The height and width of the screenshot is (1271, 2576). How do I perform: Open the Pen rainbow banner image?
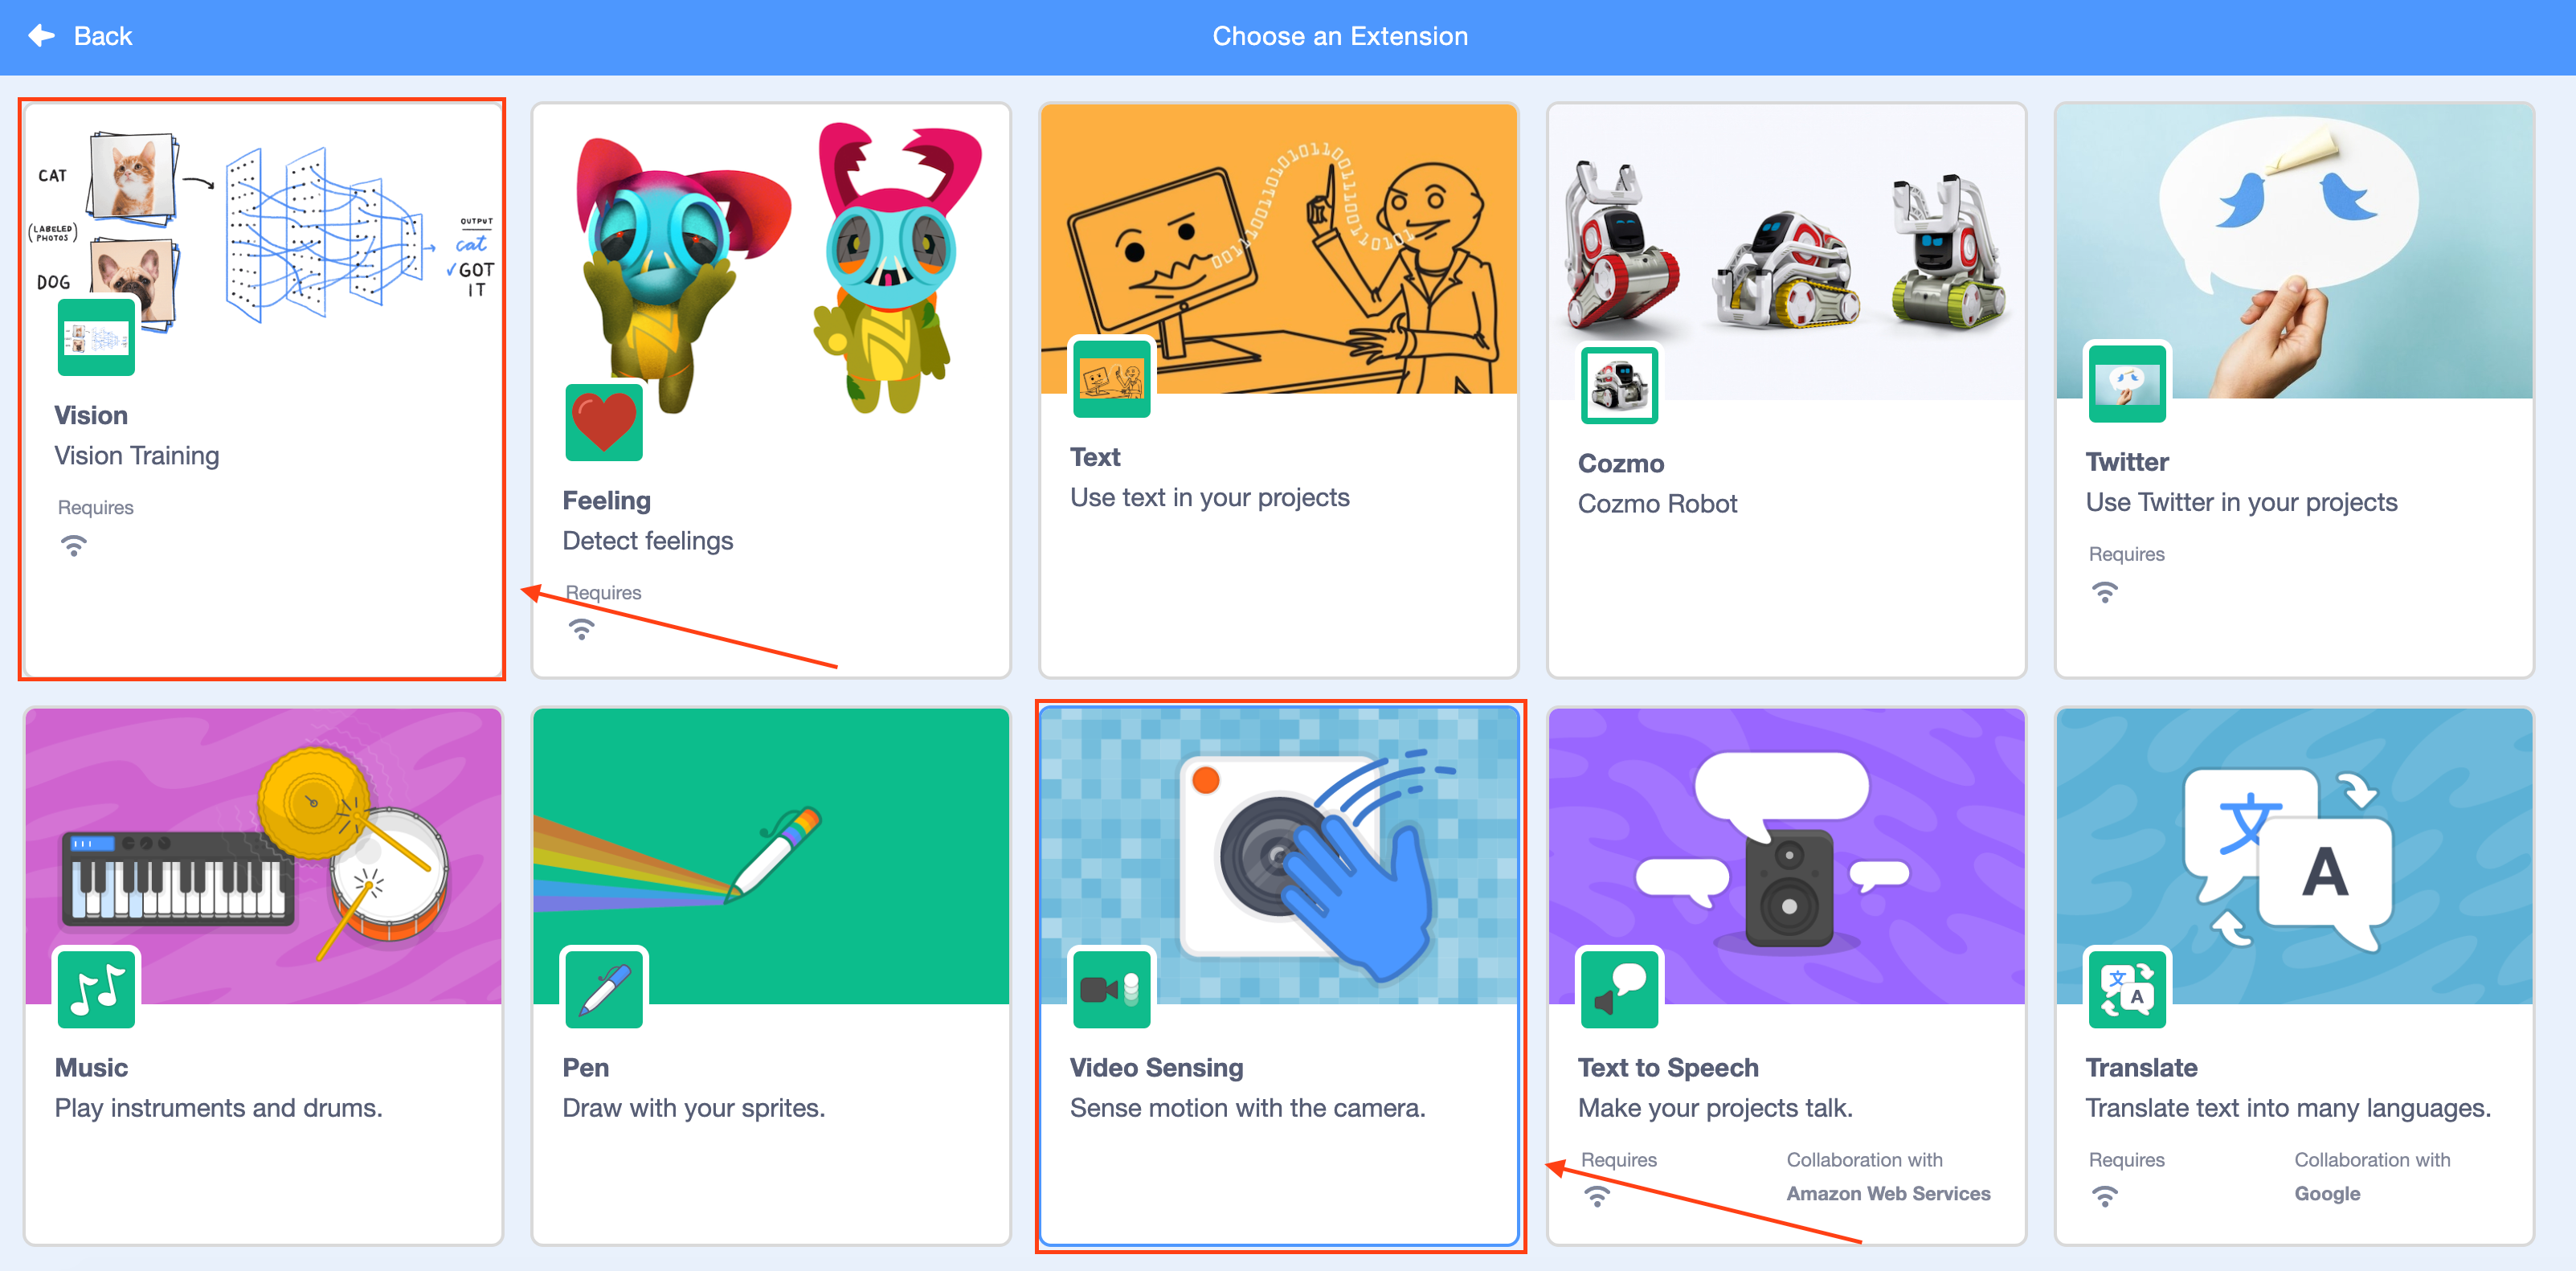pyautogui.click(x=771, y=856)
